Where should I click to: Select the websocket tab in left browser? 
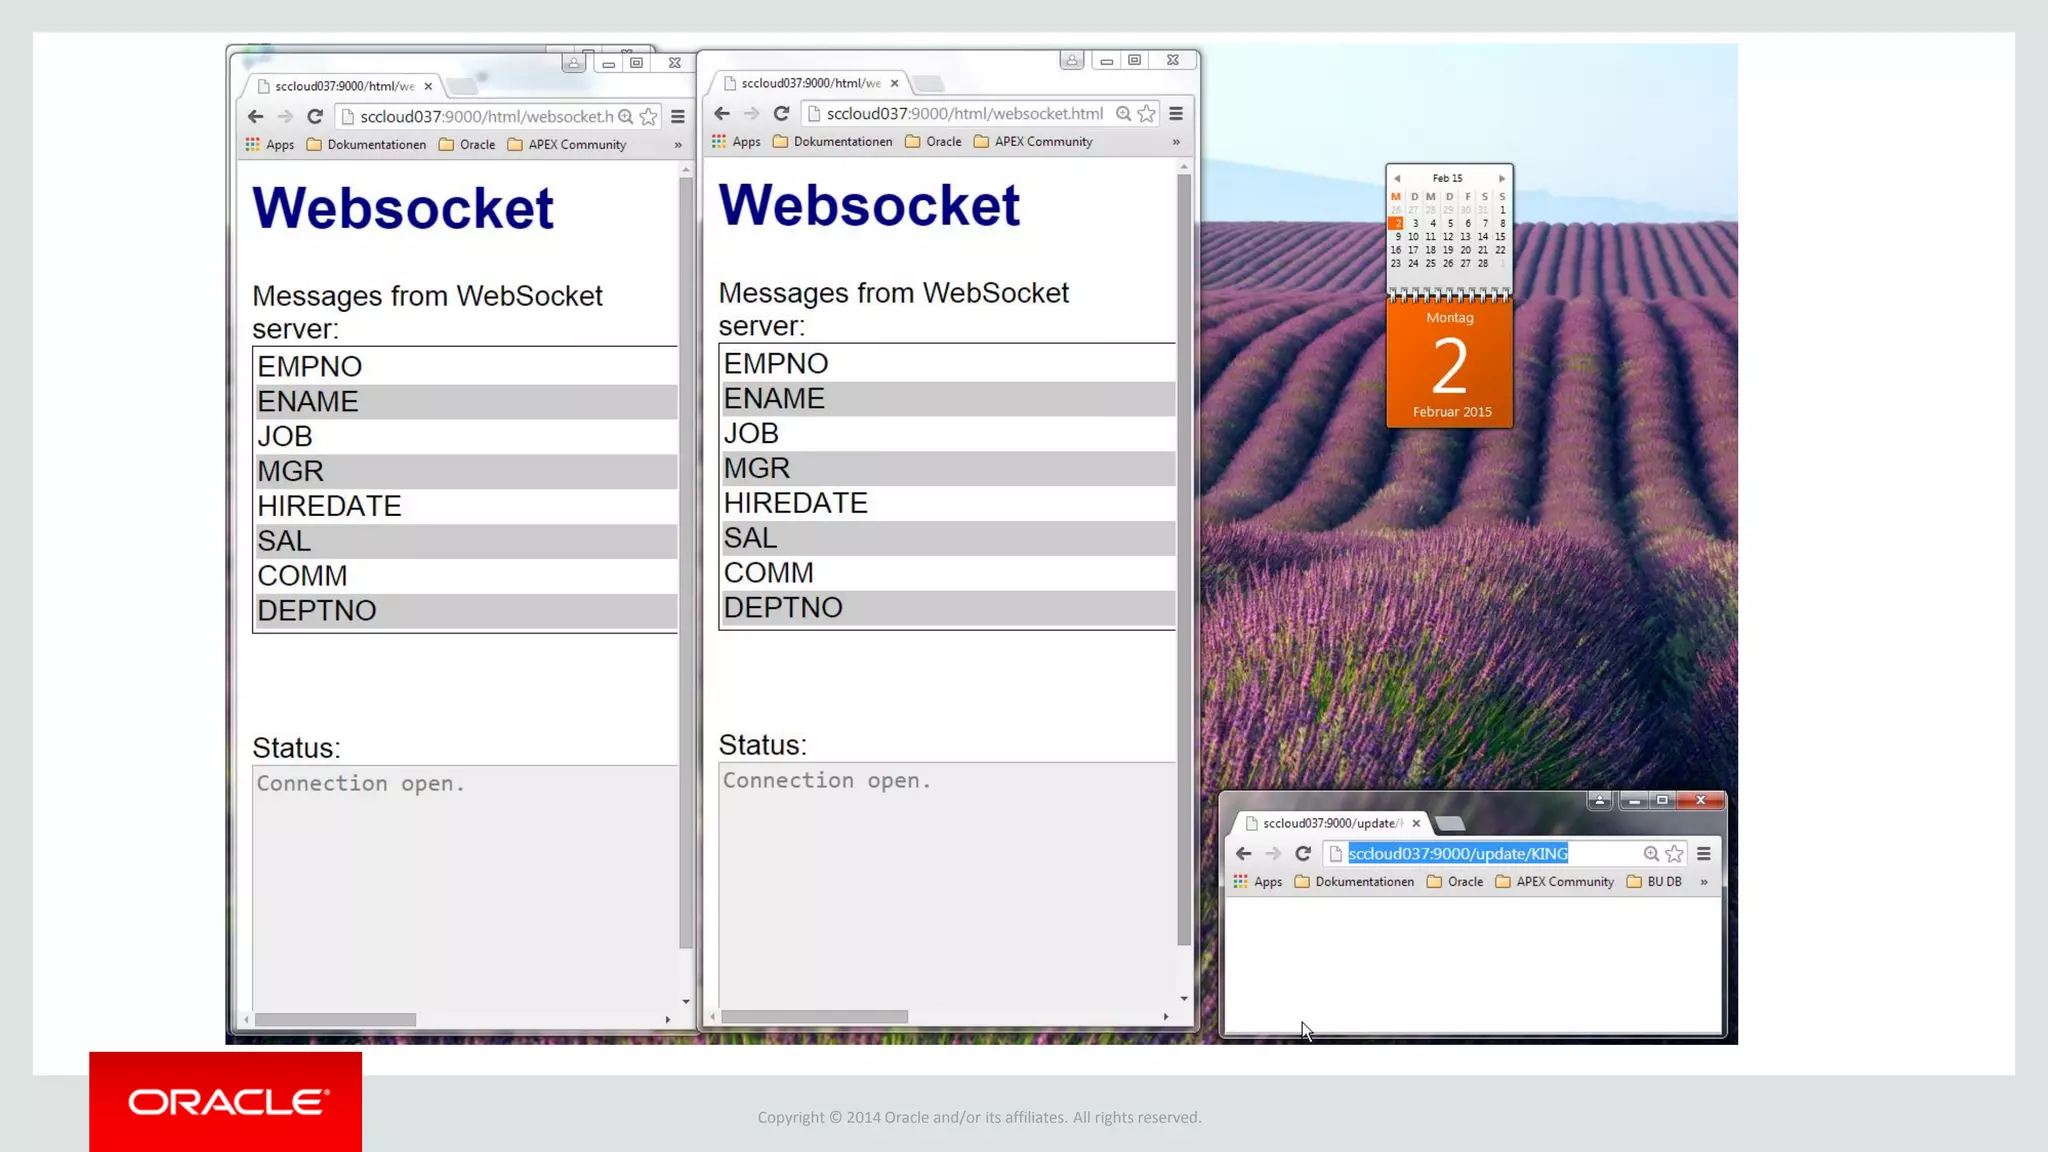coord(343,86)
